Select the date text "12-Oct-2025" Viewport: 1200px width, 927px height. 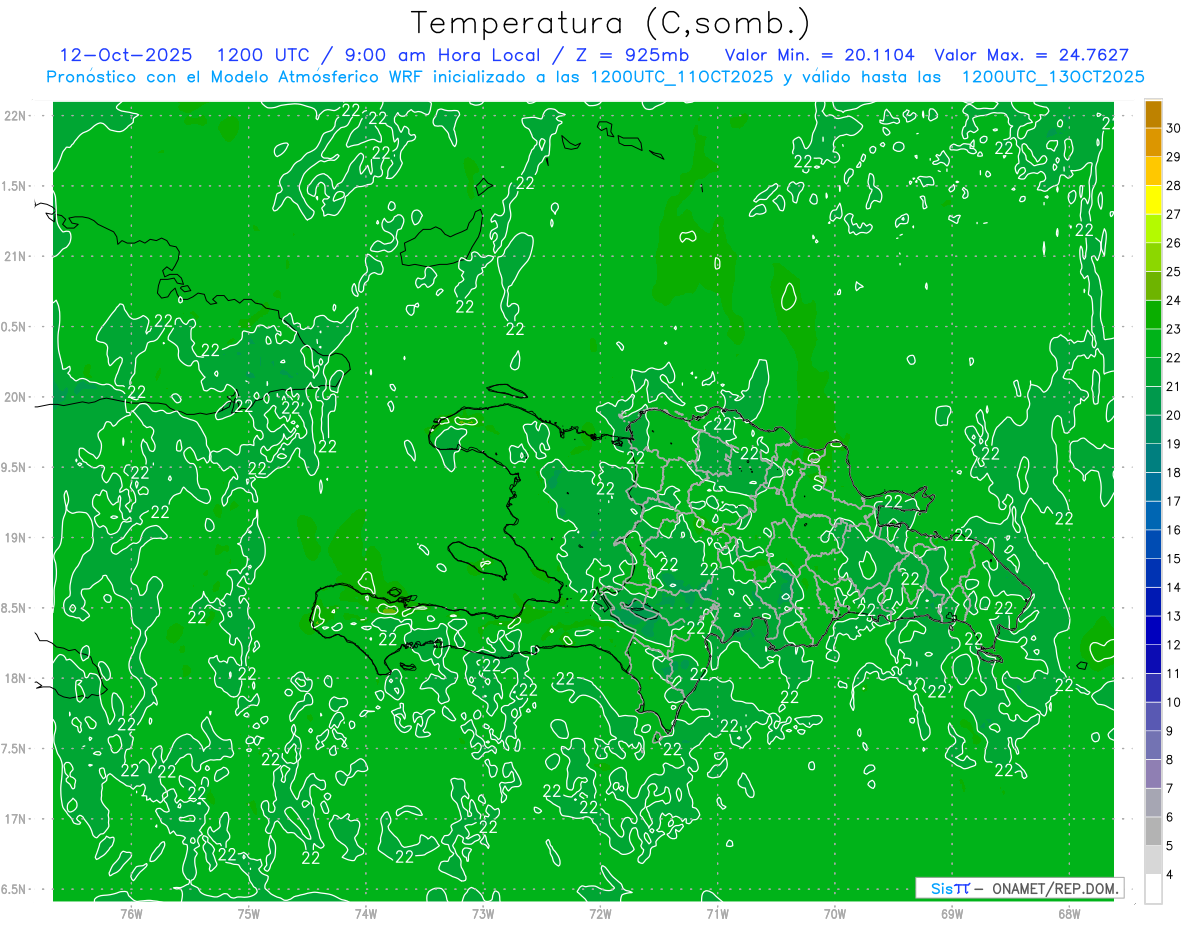click(126, 55)
